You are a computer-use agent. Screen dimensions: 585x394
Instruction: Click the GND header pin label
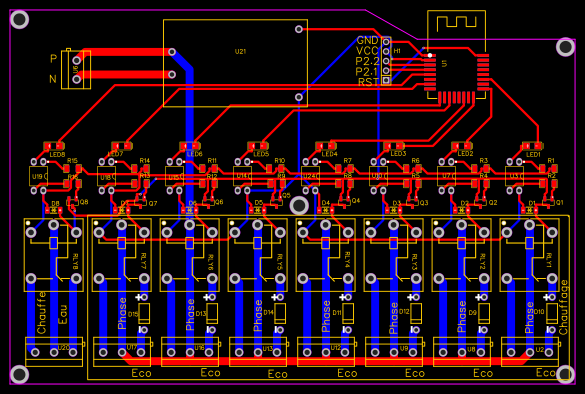coord(367,40)
